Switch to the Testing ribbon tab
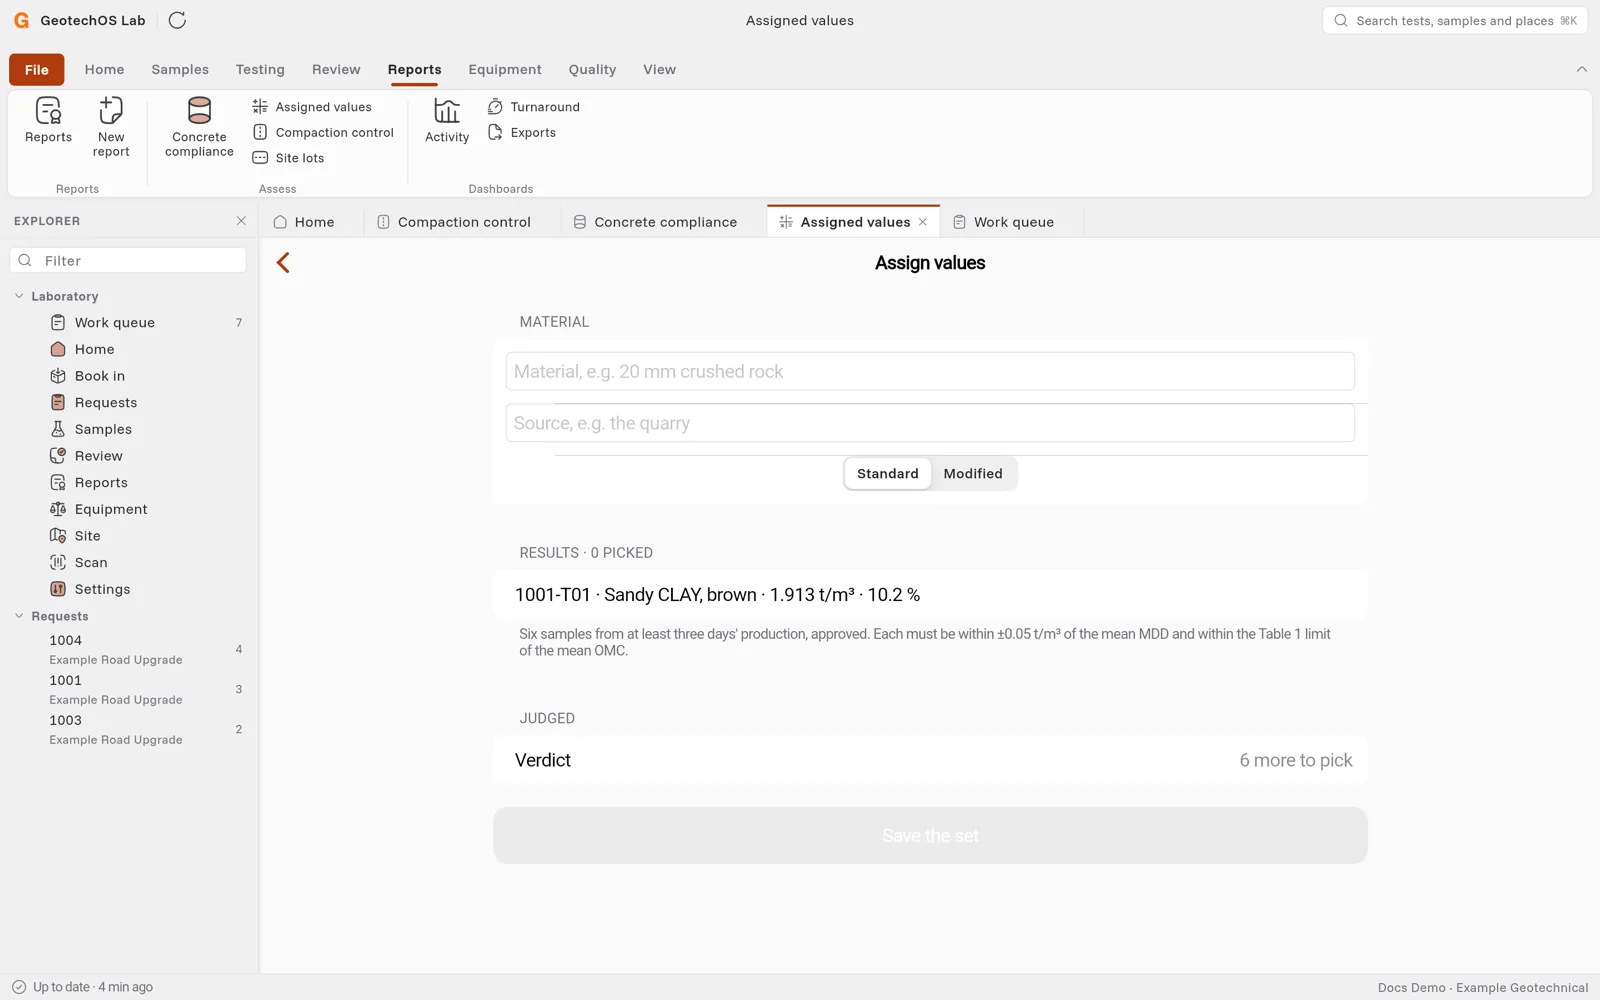 260,70
